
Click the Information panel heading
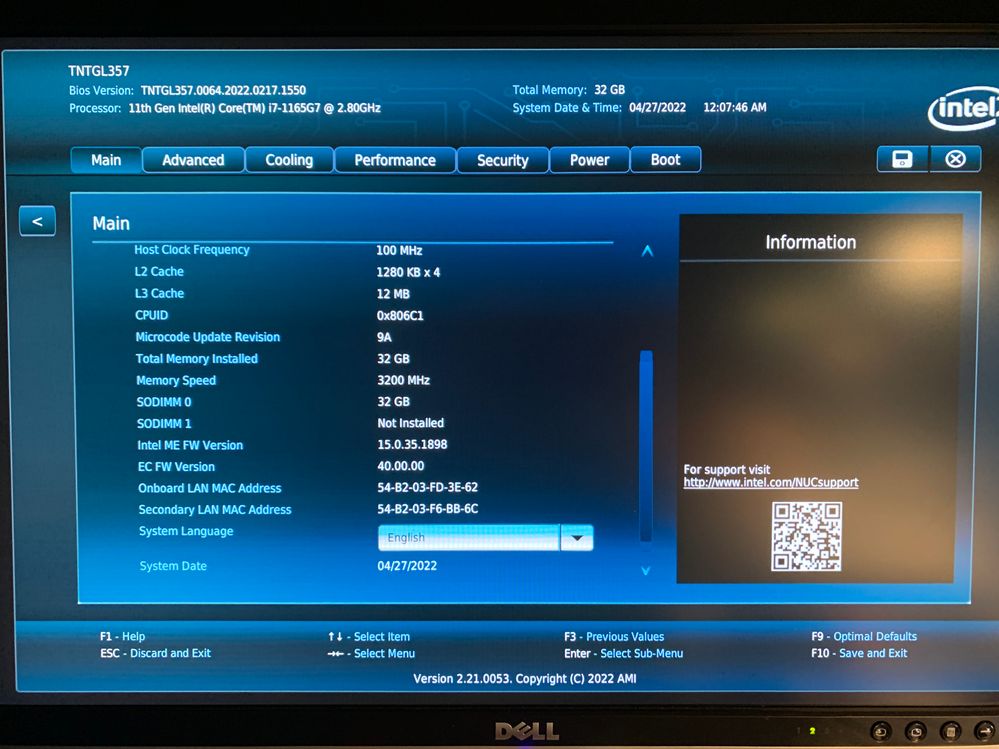point(810,242)
